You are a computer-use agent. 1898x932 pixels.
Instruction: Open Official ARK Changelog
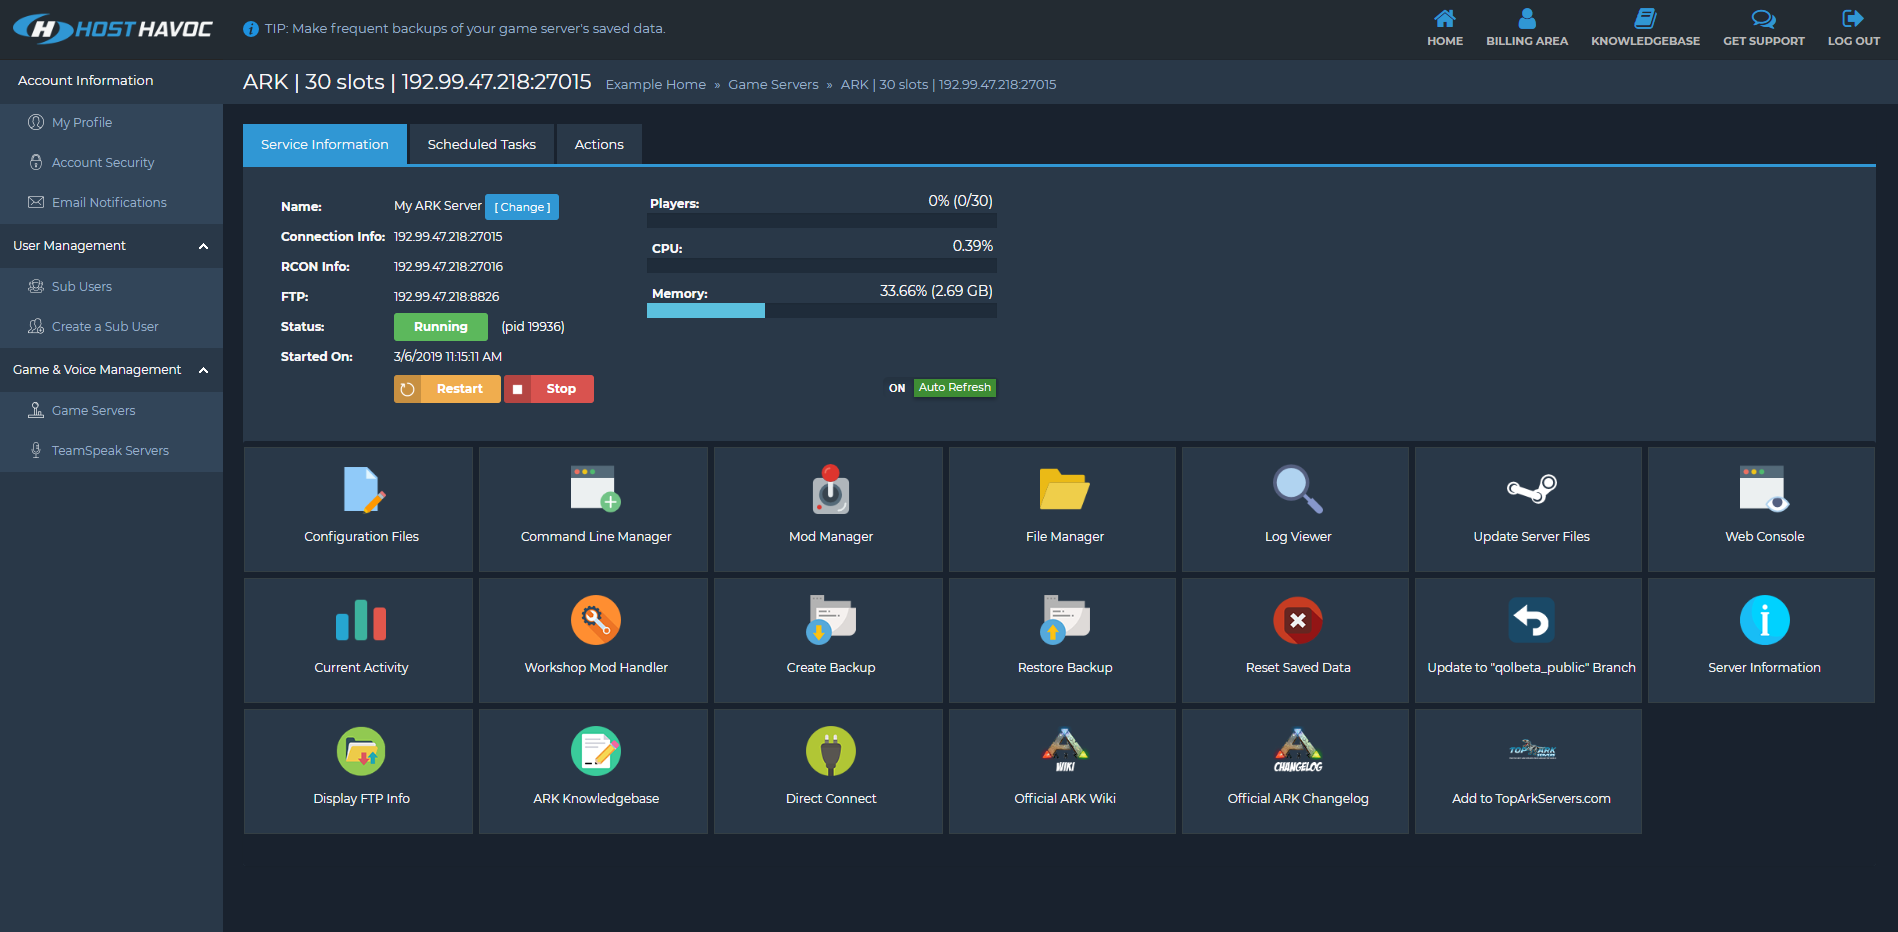click(x=1297, y=771)
